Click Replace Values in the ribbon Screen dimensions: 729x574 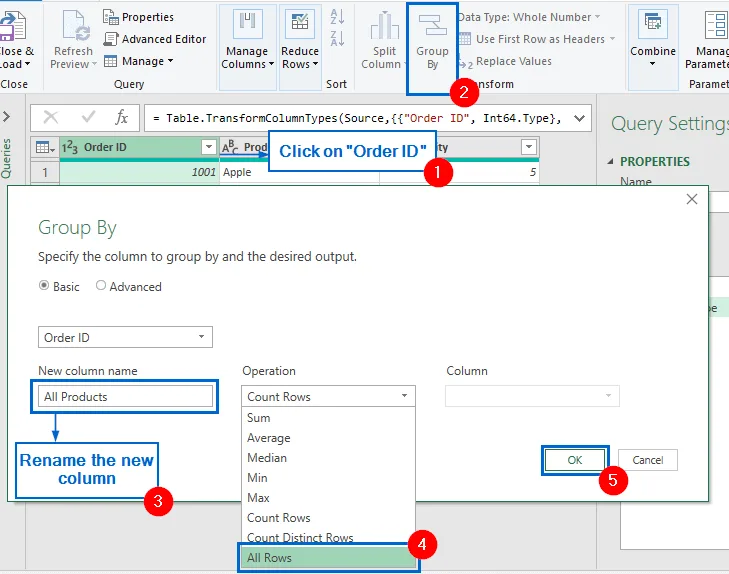505,61
